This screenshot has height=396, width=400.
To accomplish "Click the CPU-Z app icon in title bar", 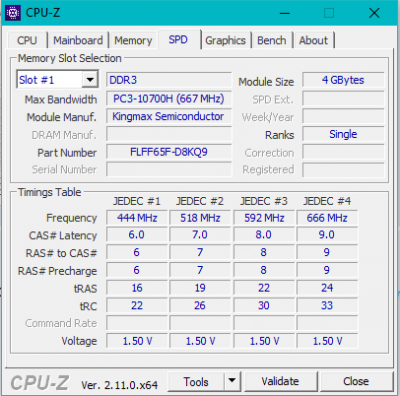I will click(13, 13).
